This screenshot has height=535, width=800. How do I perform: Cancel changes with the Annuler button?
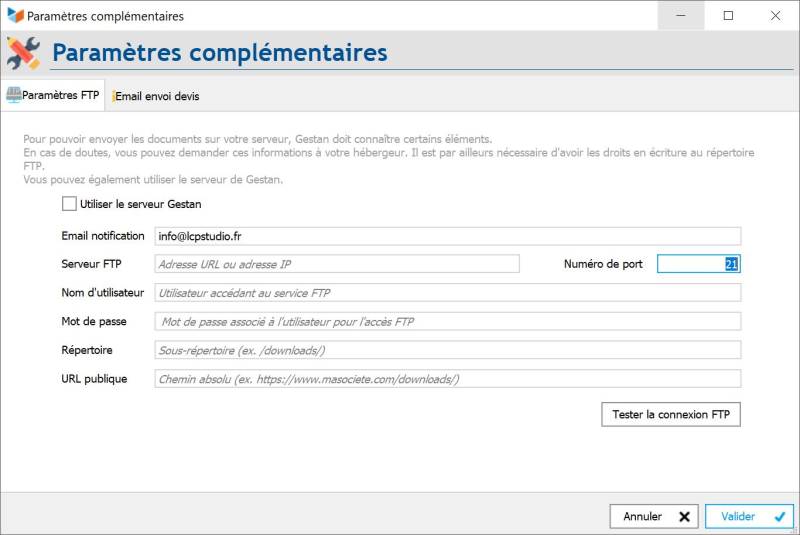[x=655, y=517]
